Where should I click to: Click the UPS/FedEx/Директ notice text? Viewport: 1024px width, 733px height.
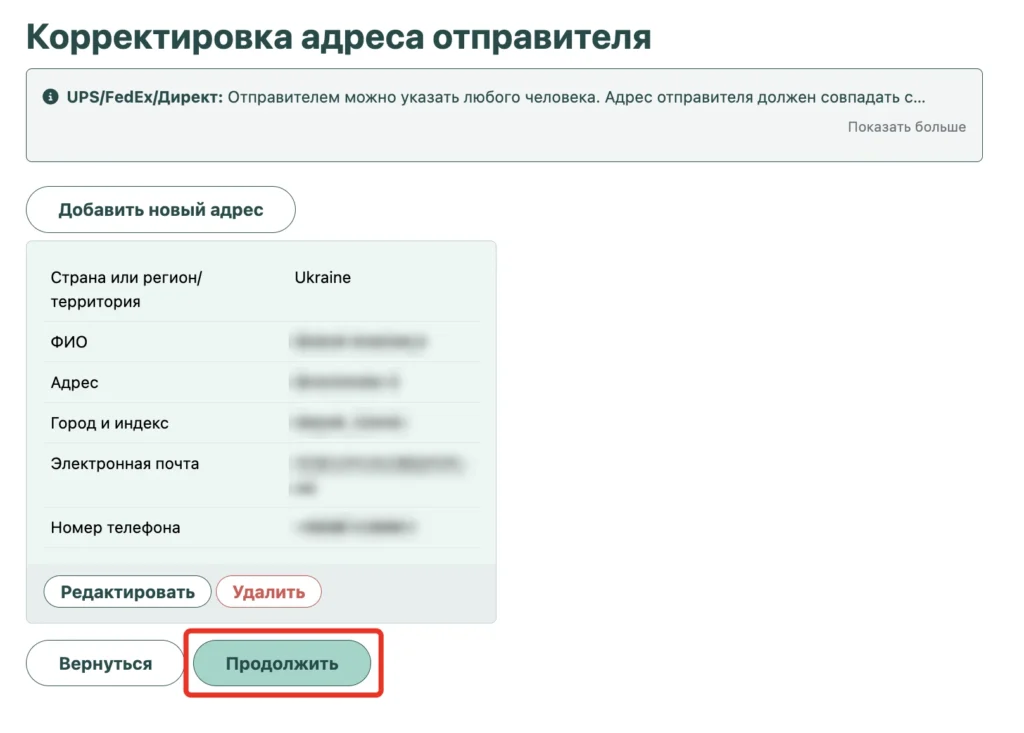[x=496, y=97]
